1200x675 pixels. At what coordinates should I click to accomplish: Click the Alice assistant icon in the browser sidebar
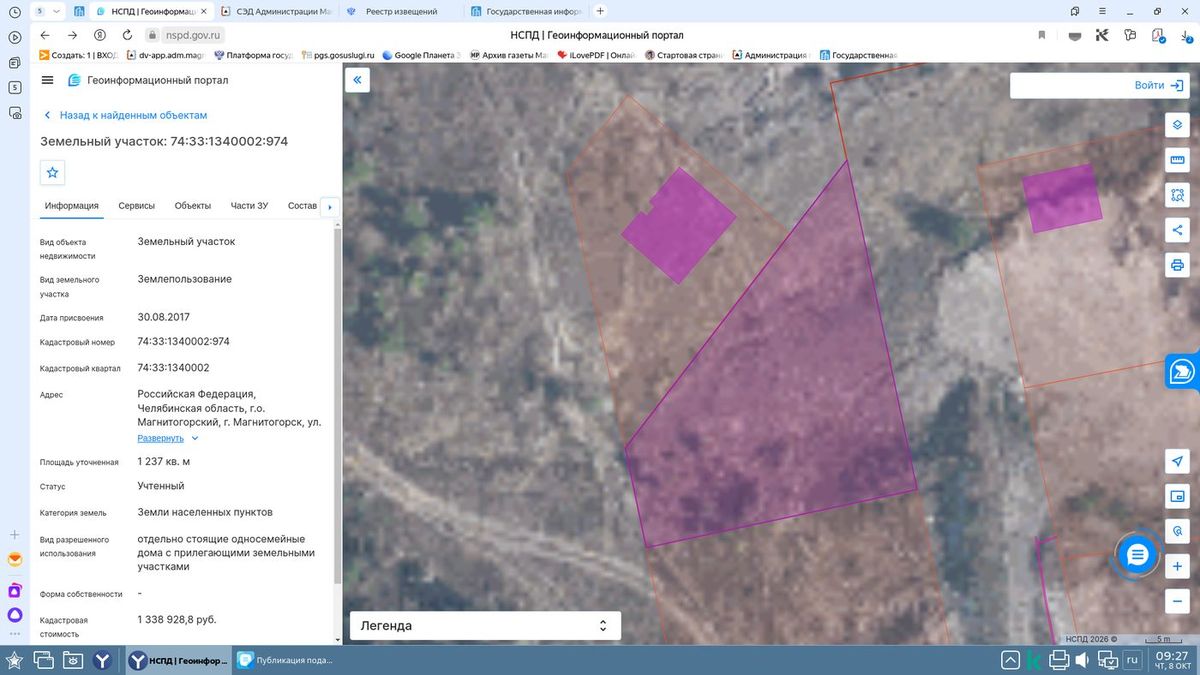pos(15,614)
